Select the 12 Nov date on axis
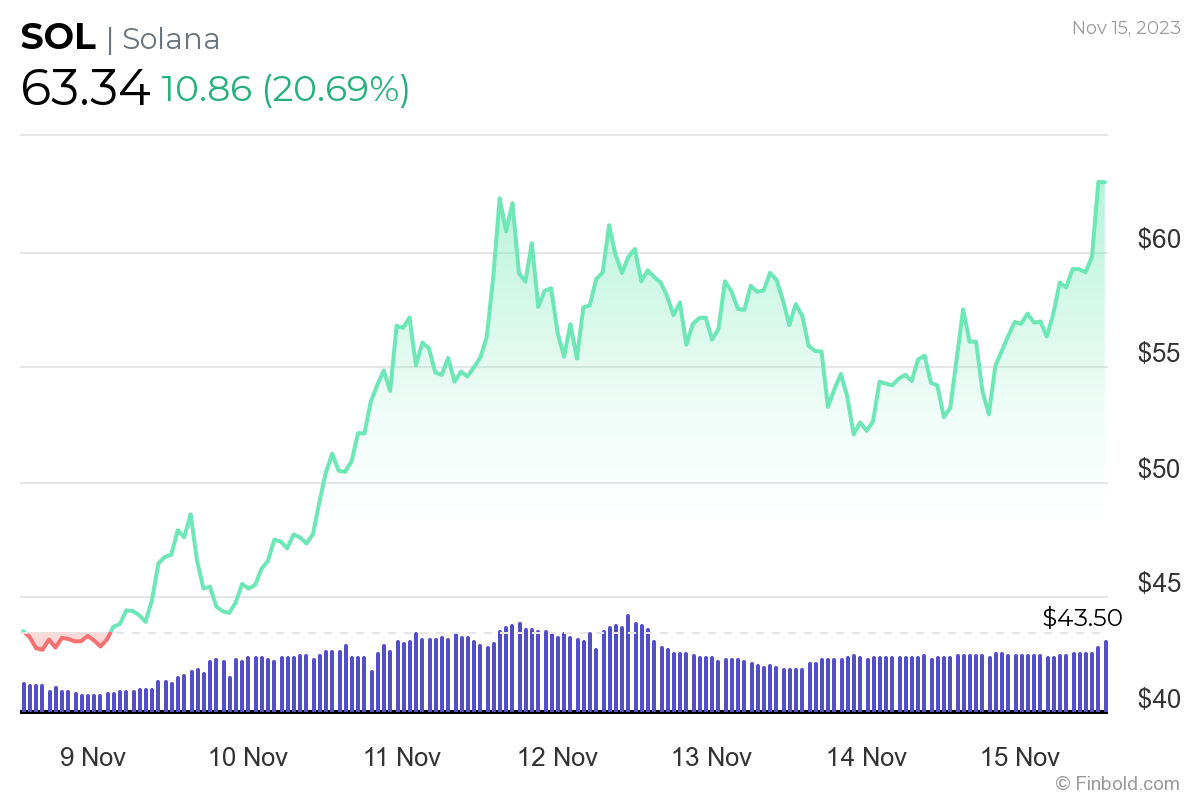 pyautogui.click(x=555, y=757)
